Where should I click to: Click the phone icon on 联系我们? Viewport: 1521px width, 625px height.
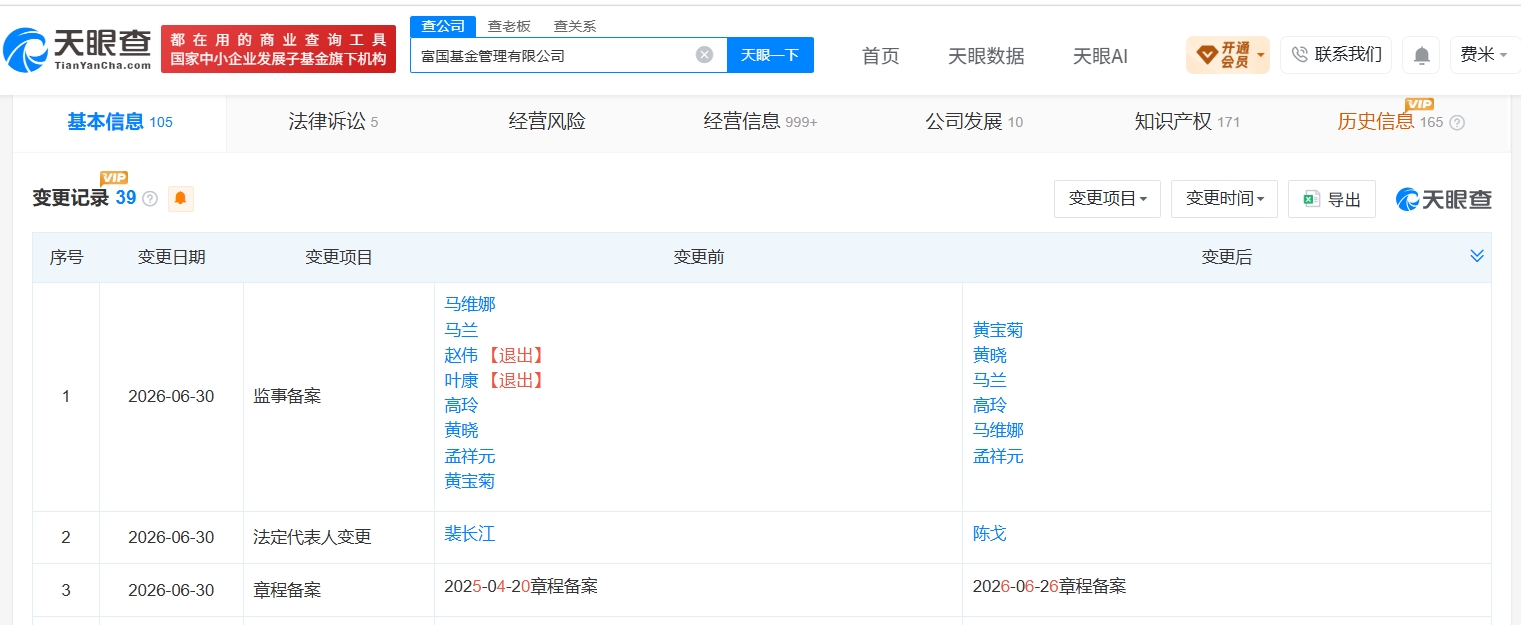click(1300, 55)
